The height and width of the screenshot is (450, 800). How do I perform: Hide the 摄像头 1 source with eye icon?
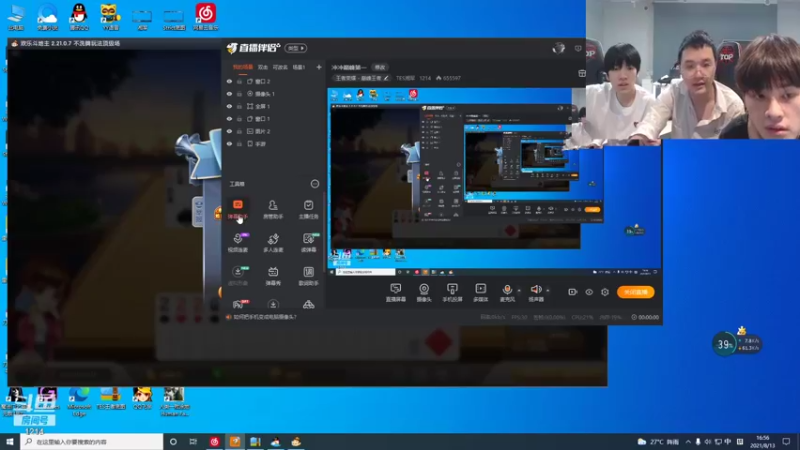click(x=229, y=94)
